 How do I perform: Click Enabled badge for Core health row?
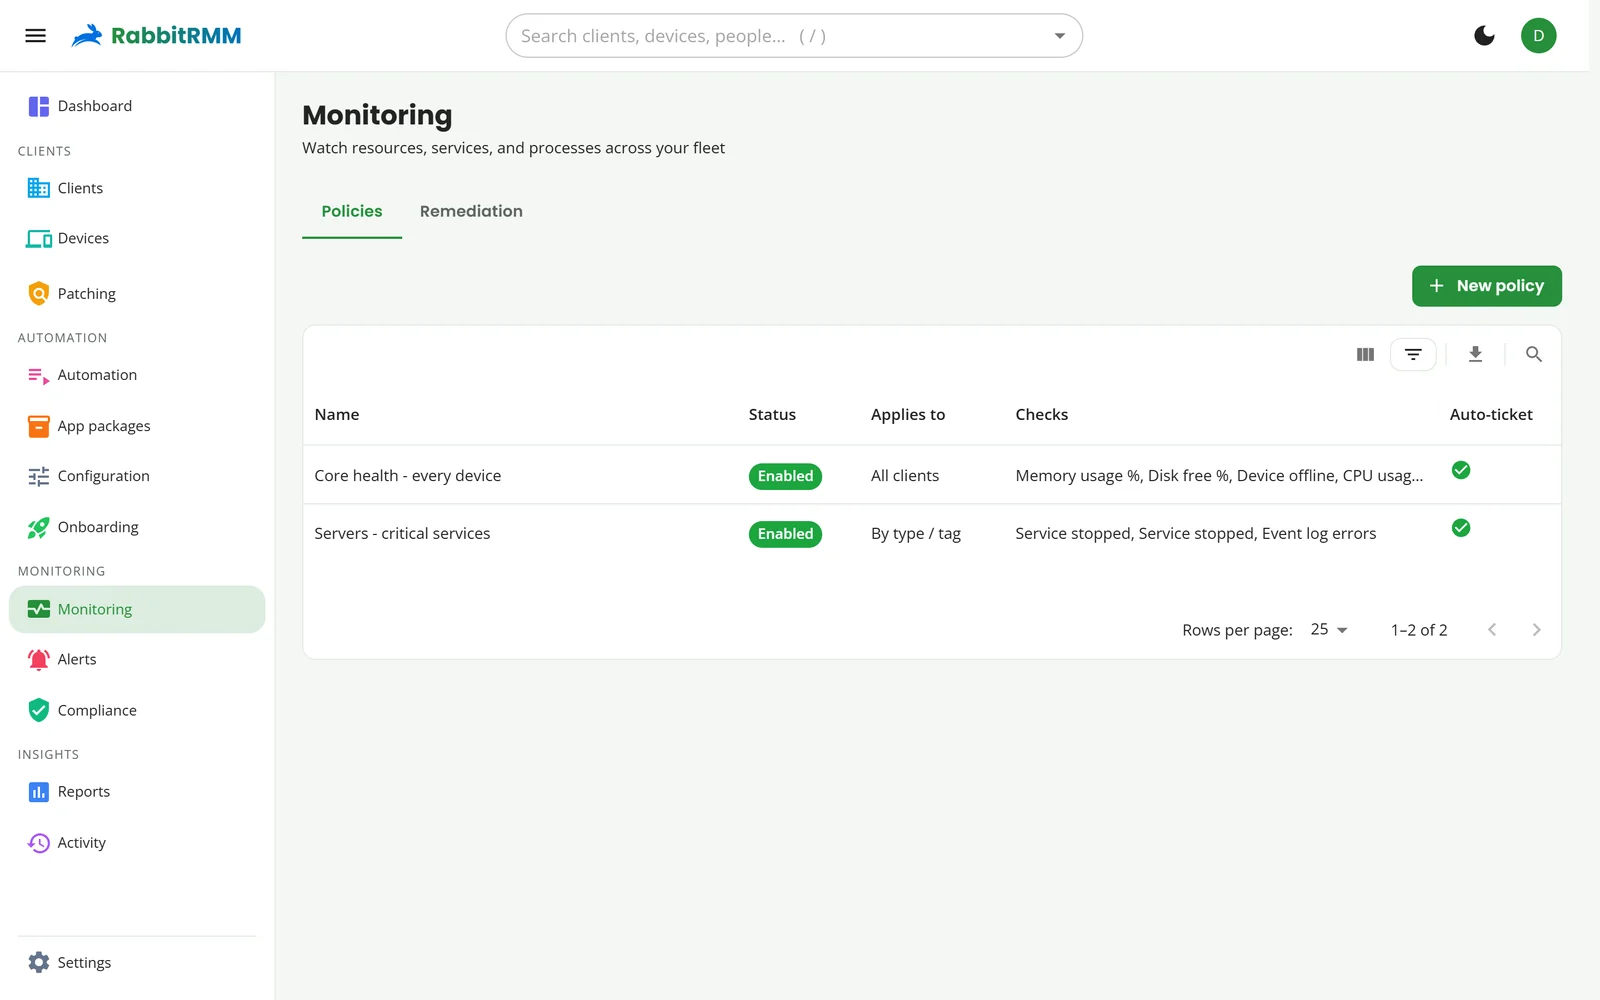coord(785,476)
